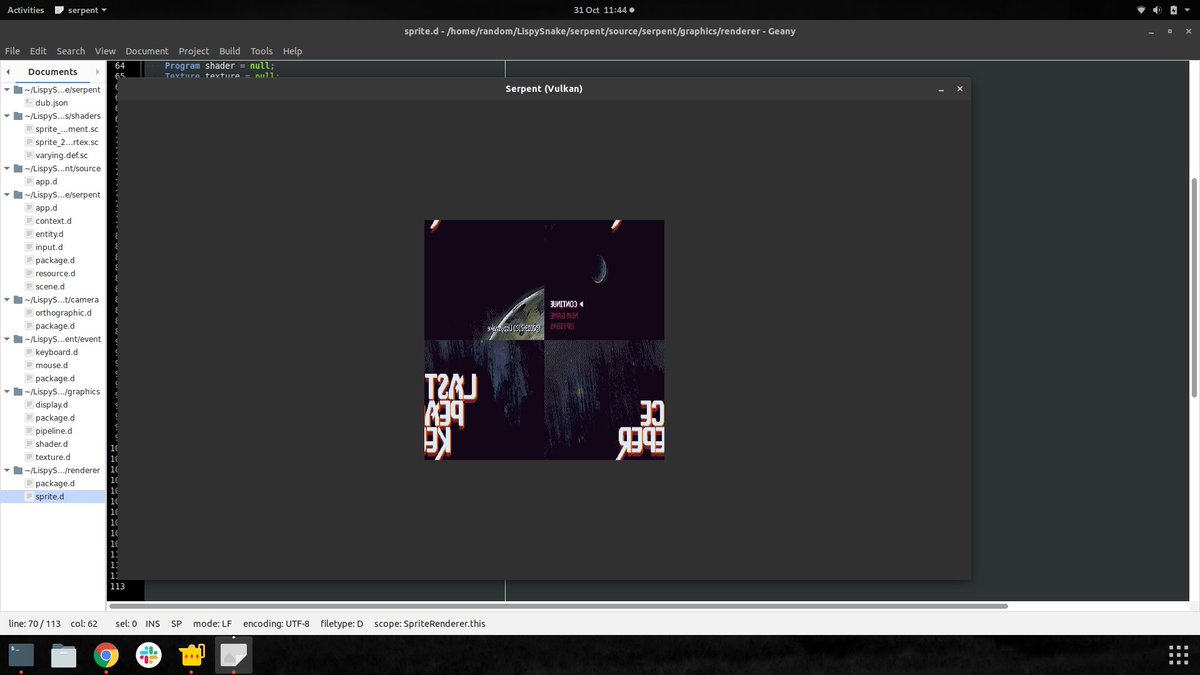Image resolution: width=1200 pixels, height=675 pixels.
Task: Open input.d in the sidebar
Action: coord(49,247)
